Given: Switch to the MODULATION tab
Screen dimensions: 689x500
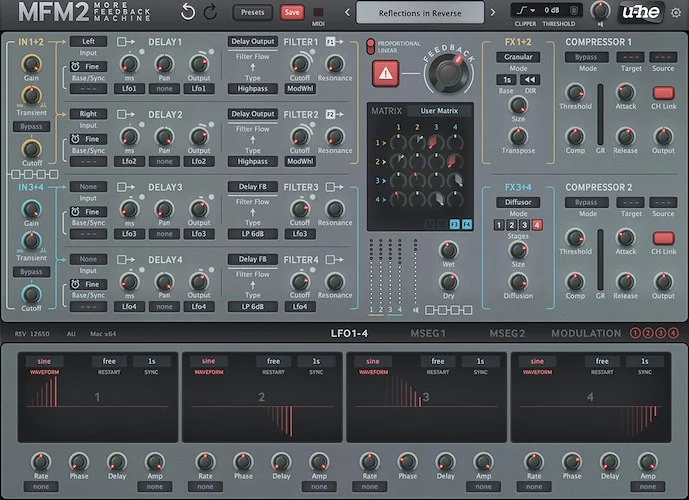Looking at the screenshot, I should (x=586, y=333).
